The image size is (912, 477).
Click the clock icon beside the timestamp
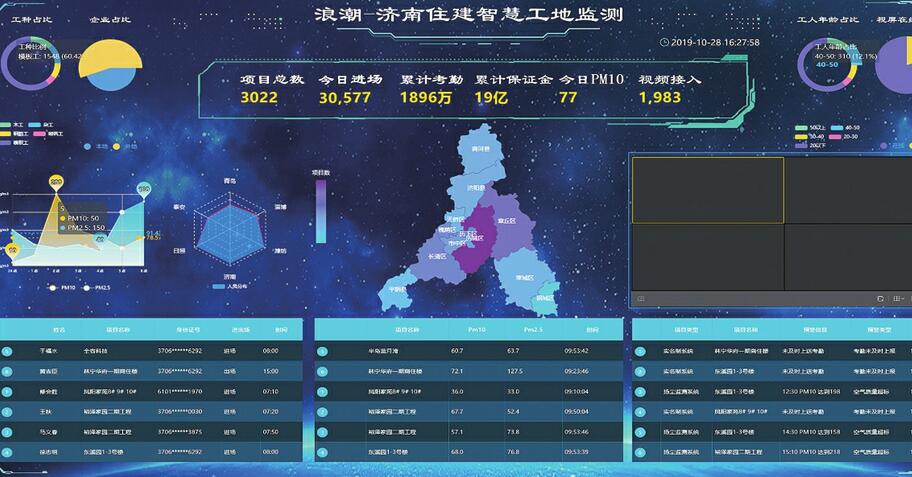[664, 42]
